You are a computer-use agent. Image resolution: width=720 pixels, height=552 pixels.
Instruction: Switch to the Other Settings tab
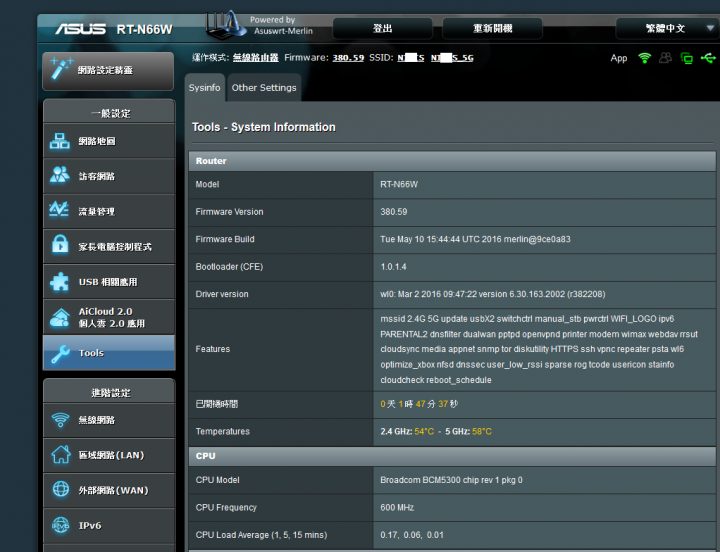(x=264, y=88)
